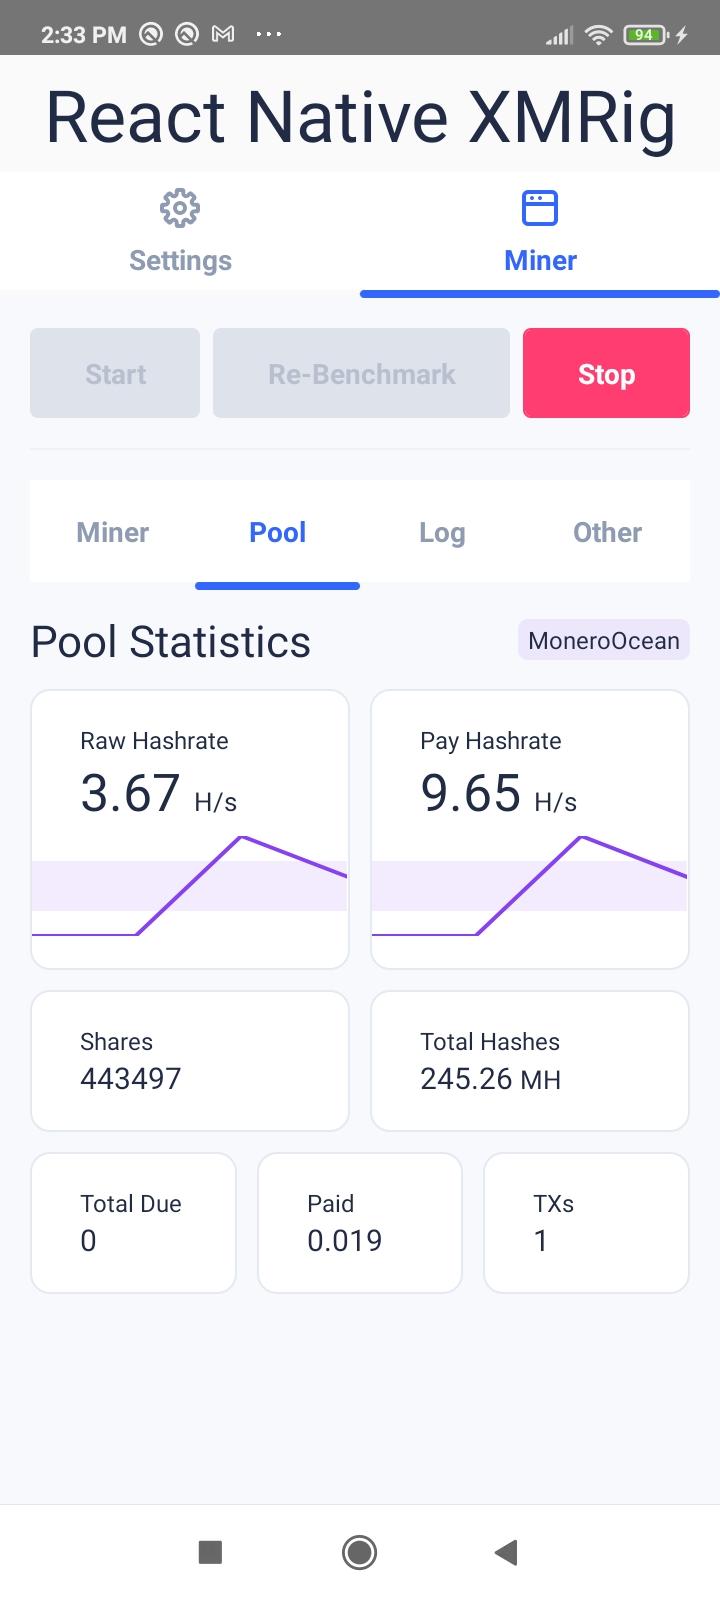Stop the miner with the Stop button
Screen dimensions: 720x1600
click(x=606, y=373)
